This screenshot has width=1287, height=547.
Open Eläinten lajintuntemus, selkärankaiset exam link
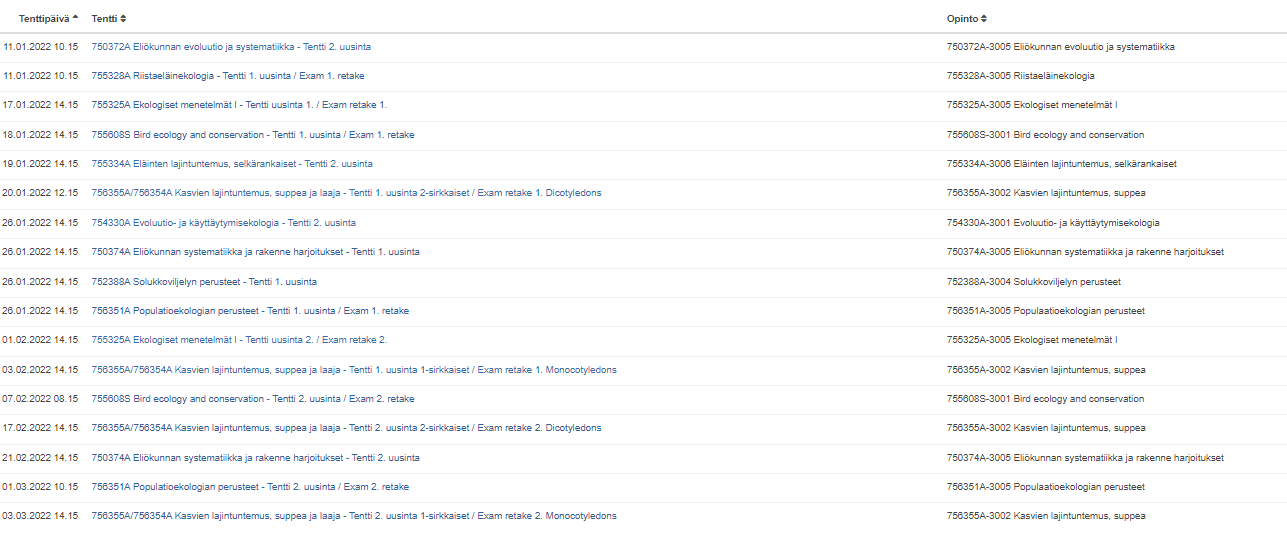[x=231, y=164]
